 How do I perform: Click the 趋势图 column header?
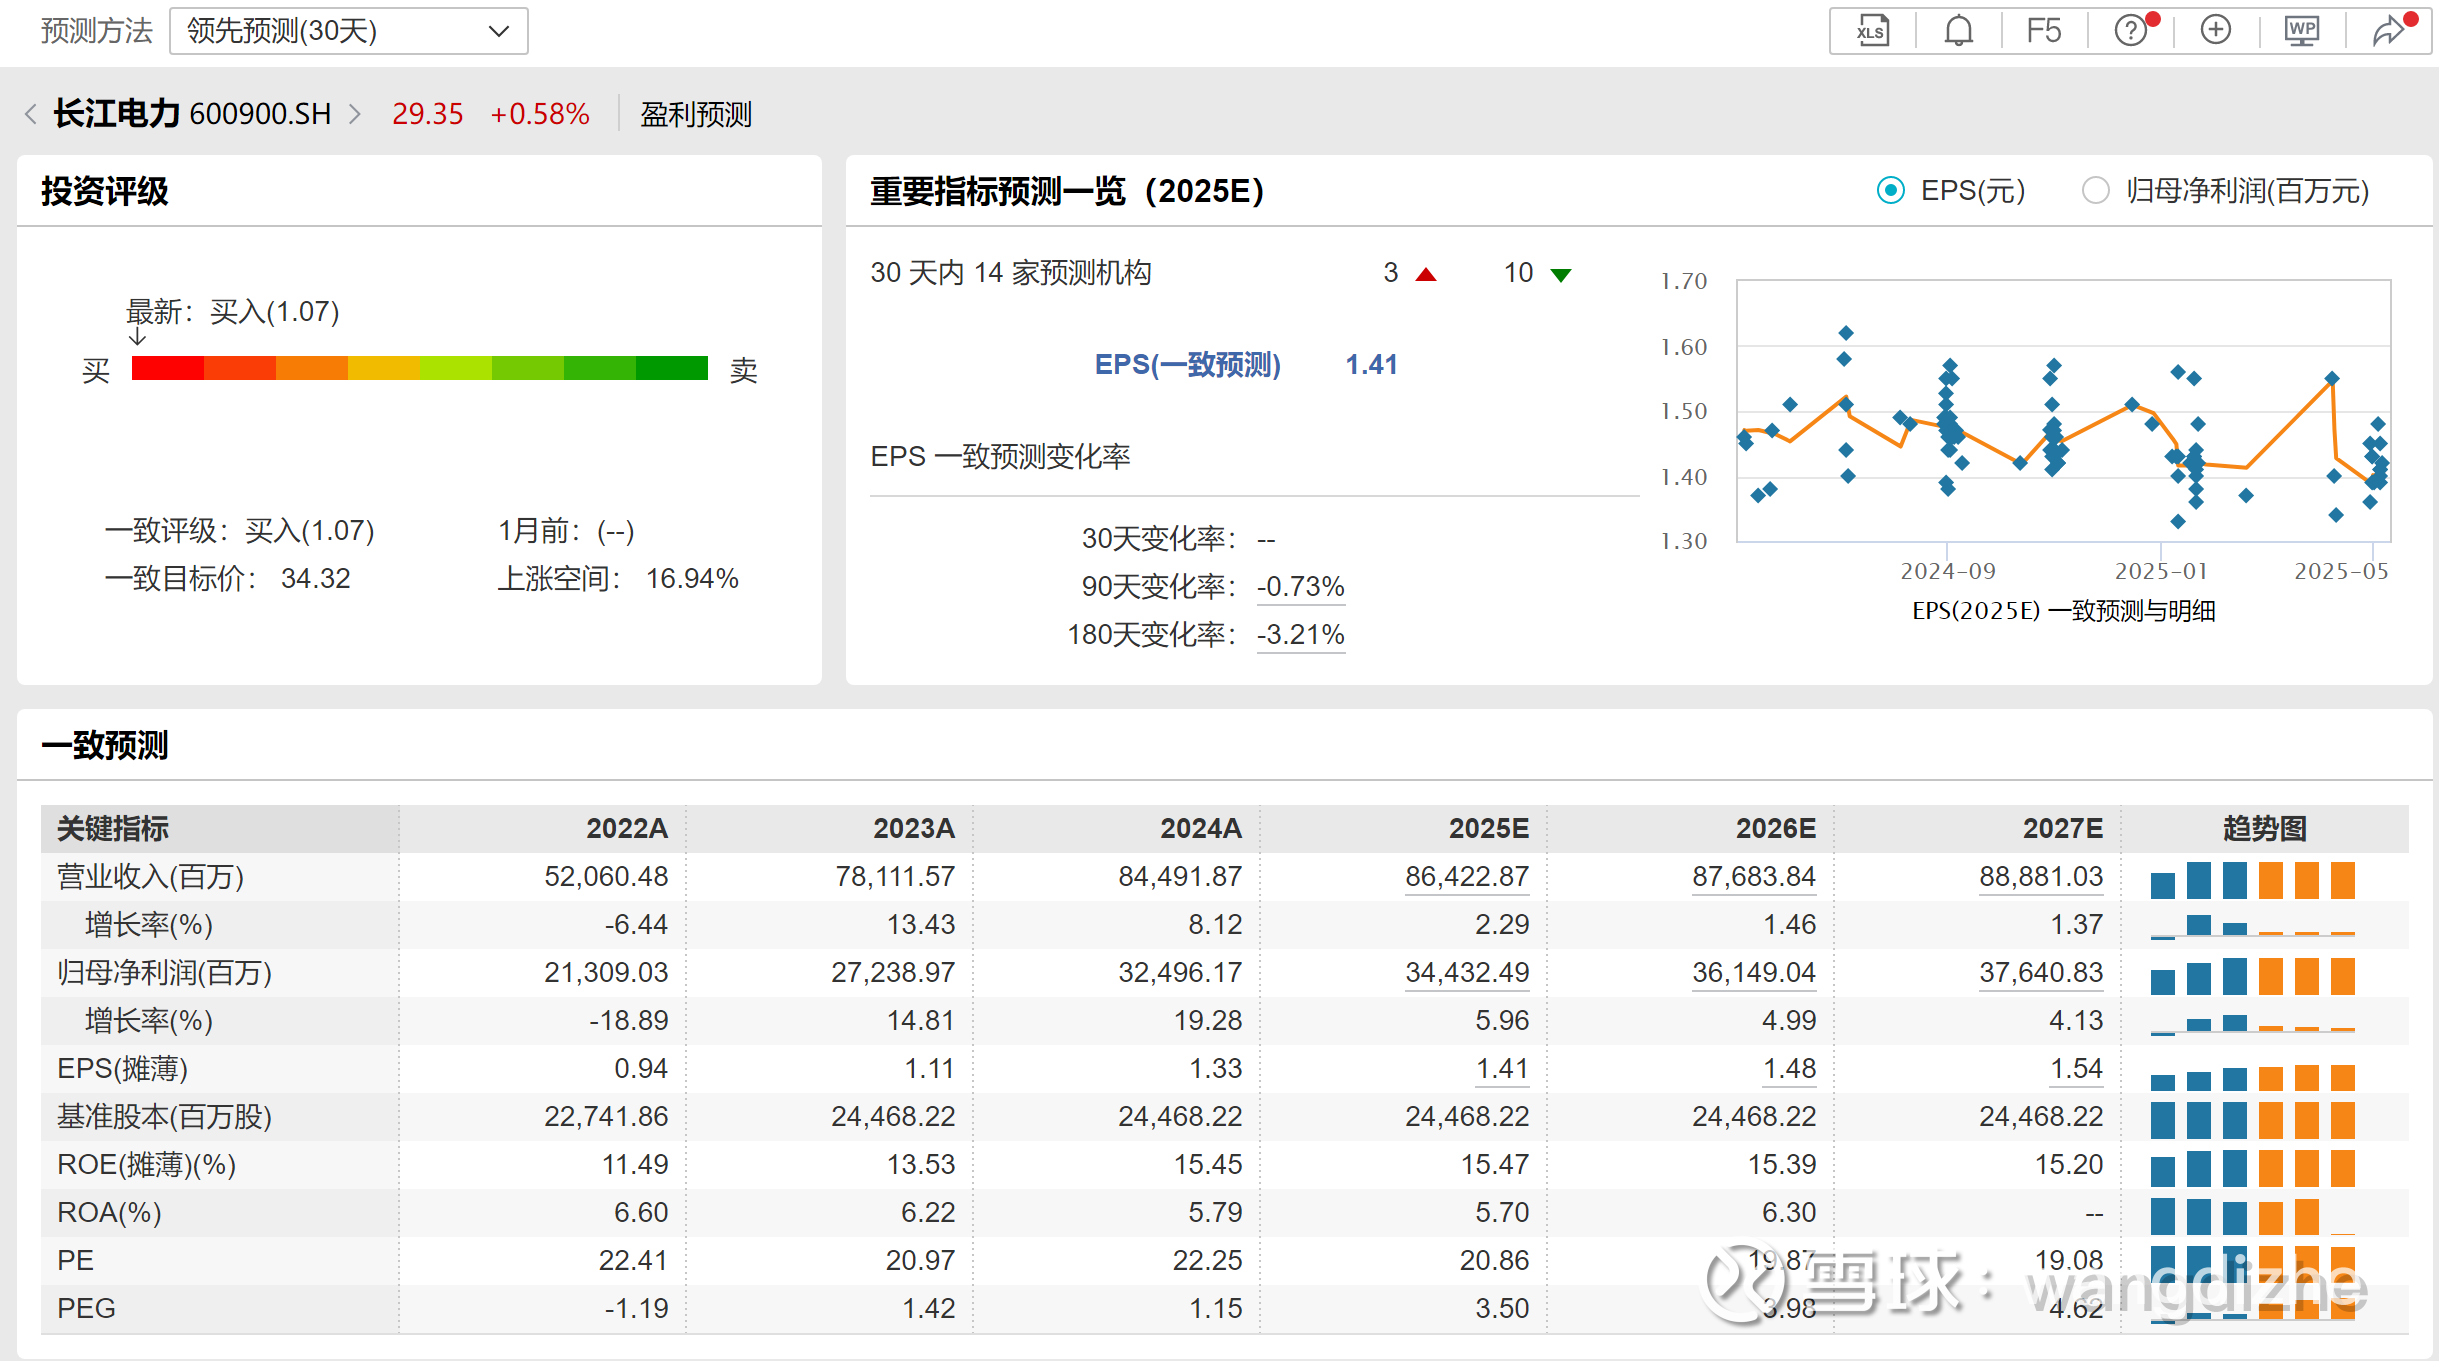click(2264, 828)
